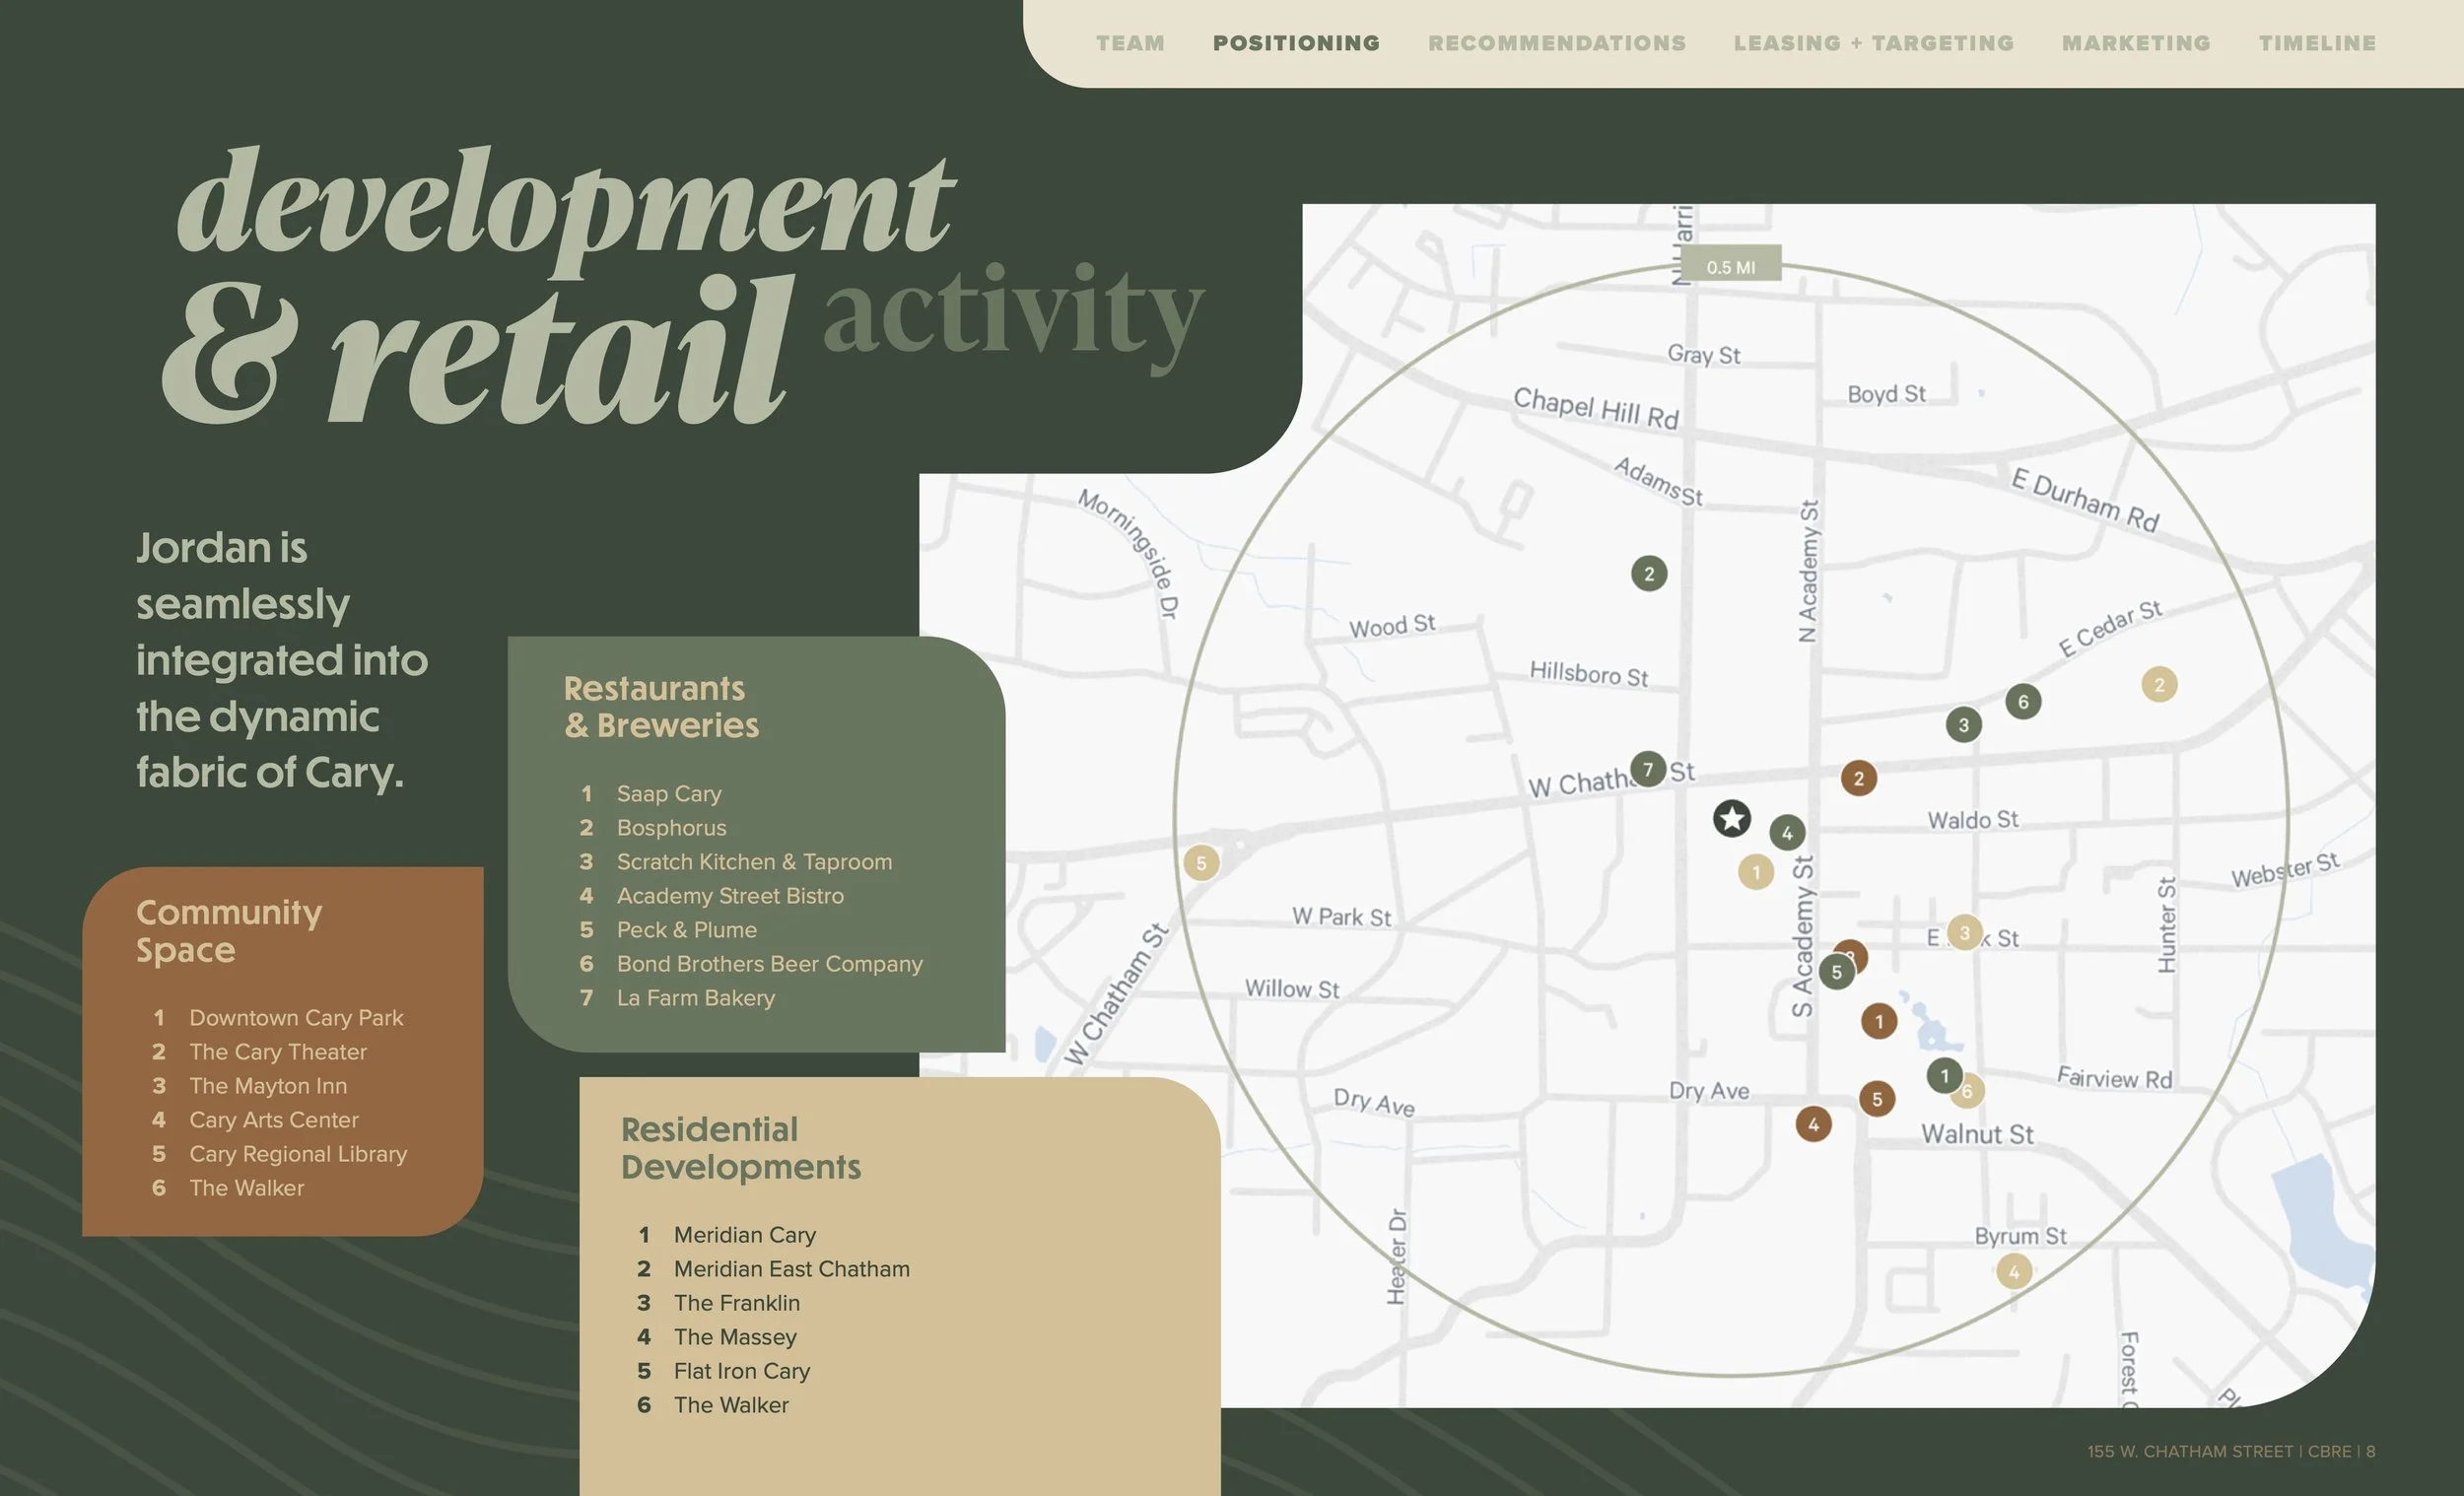Select tan map marker 3 The Franklin
This screenshot has width=2464, height=1496.
[1964, 933]
